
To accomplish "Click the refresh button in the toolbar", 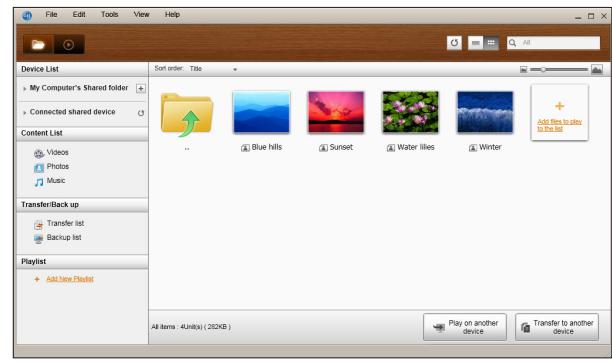I will [x=454, y=43].
